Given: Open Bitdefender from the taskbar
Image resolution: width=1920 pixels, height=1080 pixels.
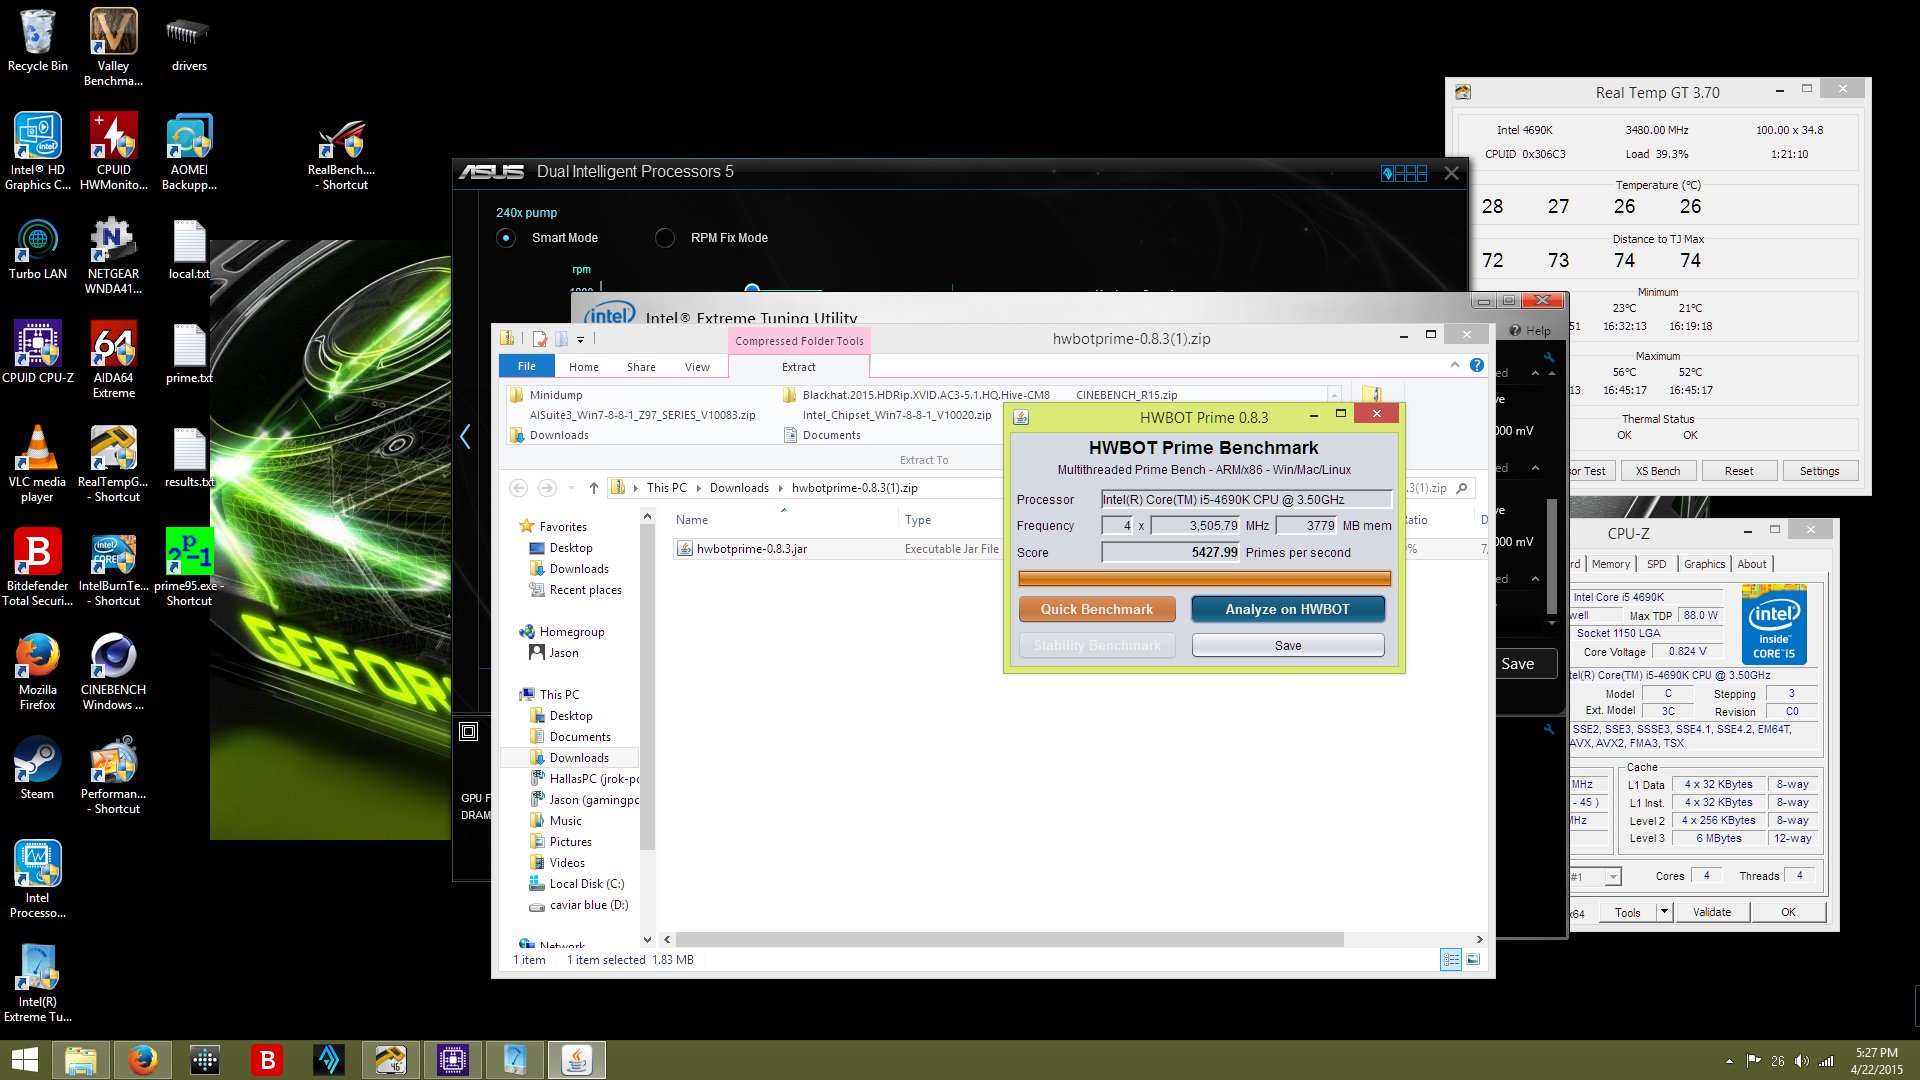Looking at the screenshot, I should coord(267,1060).
